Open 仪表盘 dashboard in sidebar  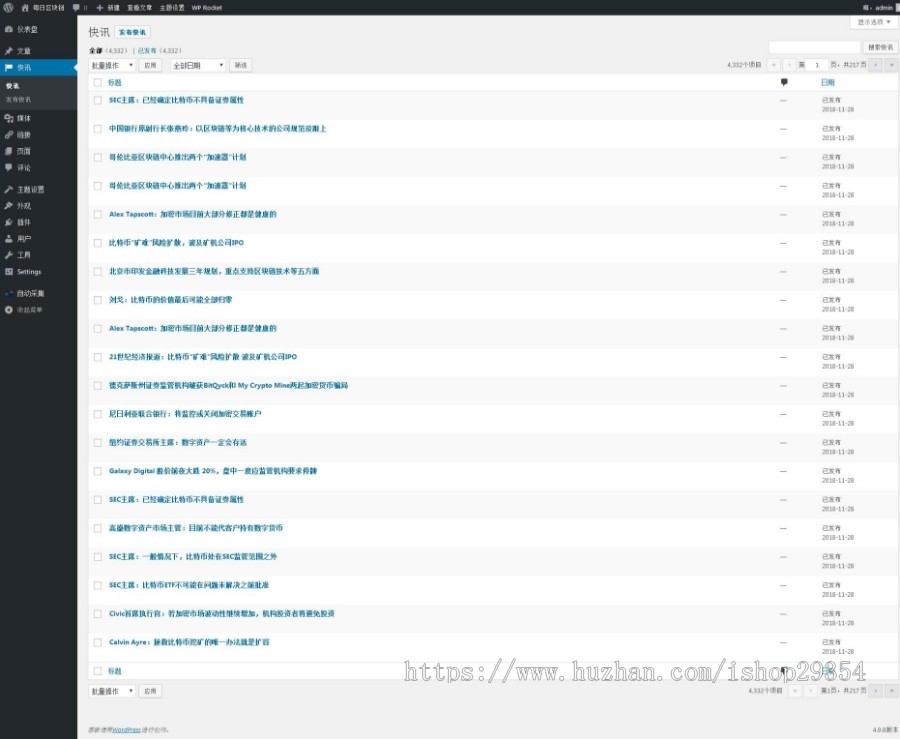pos(24,29)
